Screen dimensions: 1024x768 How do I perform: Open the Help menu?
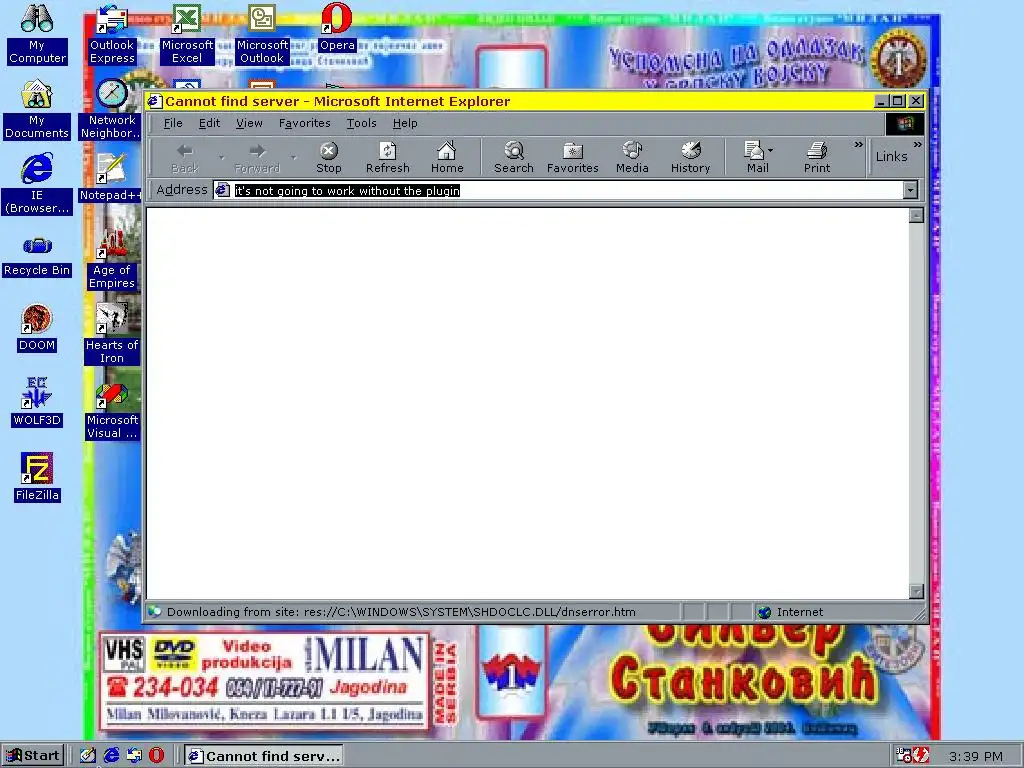coord(405,123)
